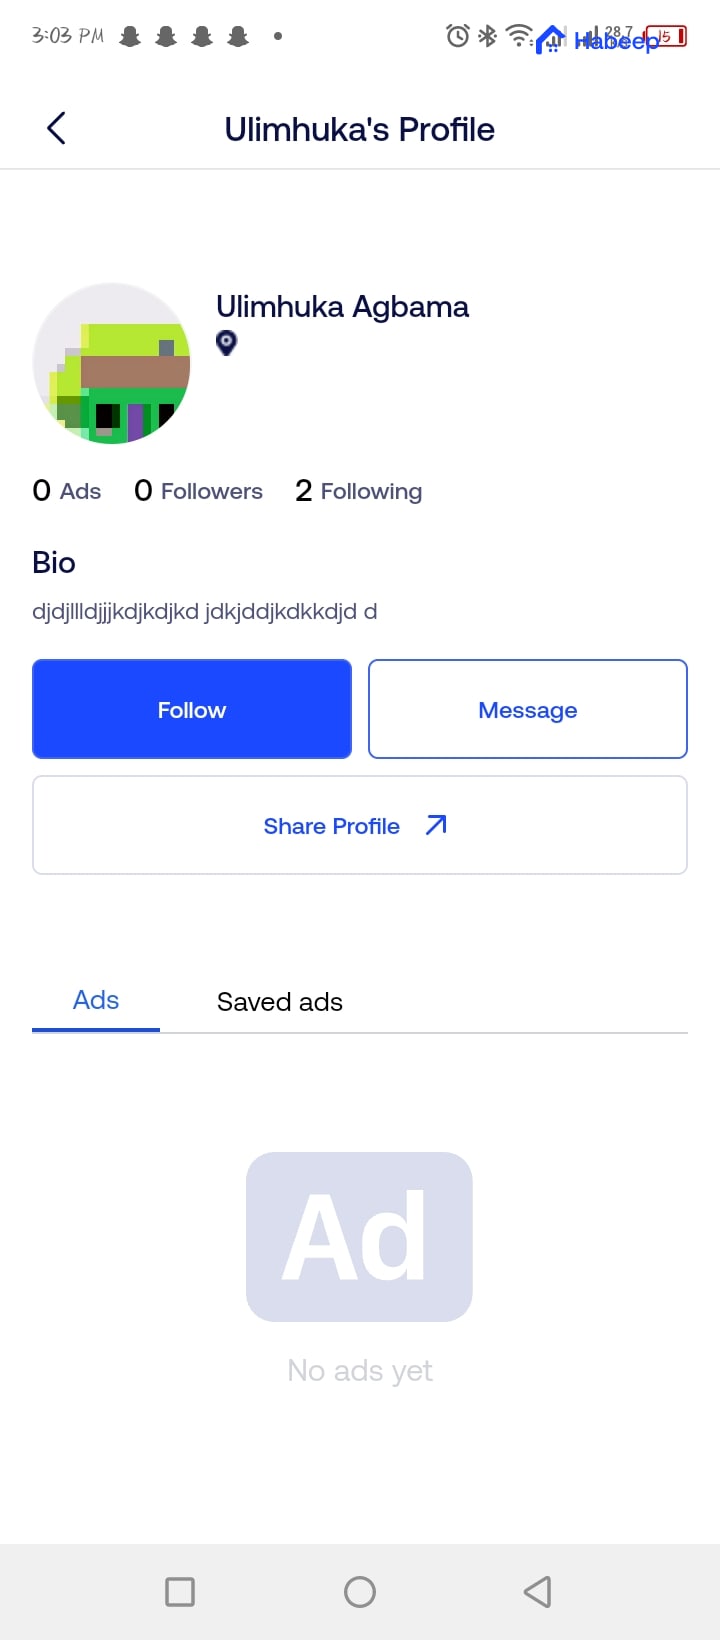Follow Ulimhuka Agbama

[x=192, y=709]
